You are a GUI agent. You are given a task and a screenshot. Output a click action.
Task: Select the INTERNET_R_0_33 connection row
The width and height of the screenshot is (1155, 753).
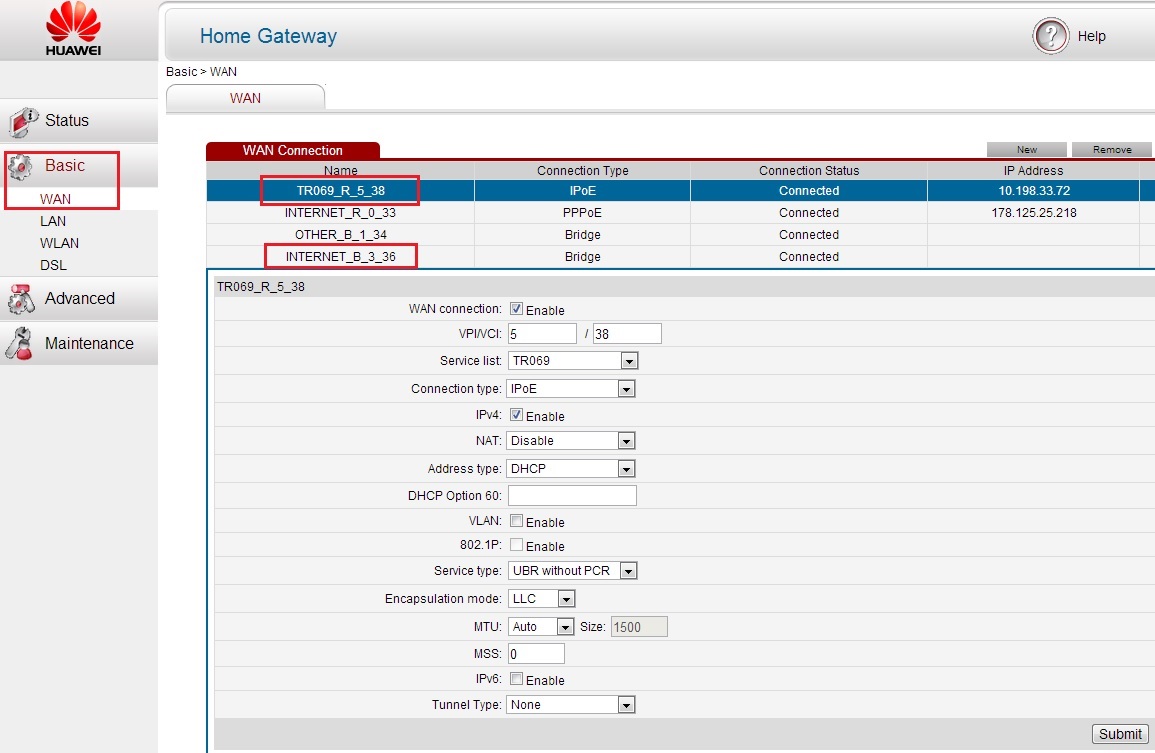(x=340, y=213)
